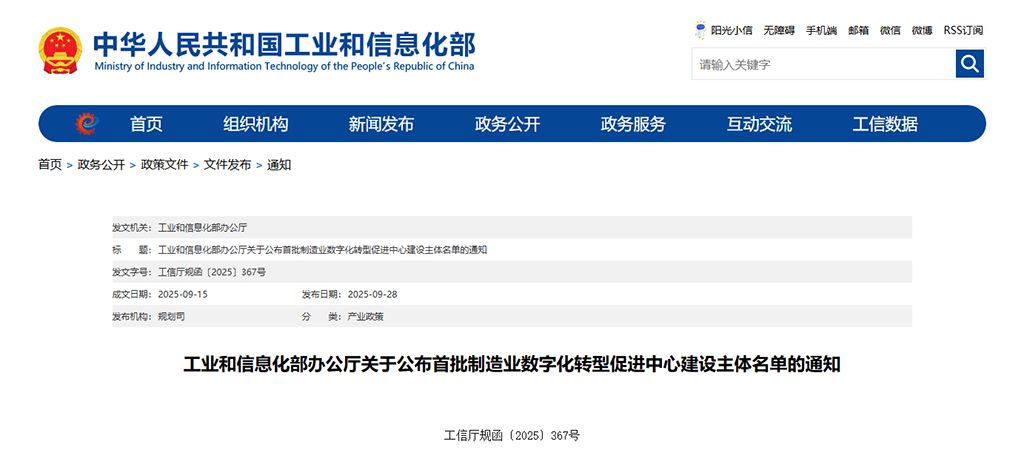Click the 阳光小信 robot mascot icon
1024x464 pixels.
700,30
